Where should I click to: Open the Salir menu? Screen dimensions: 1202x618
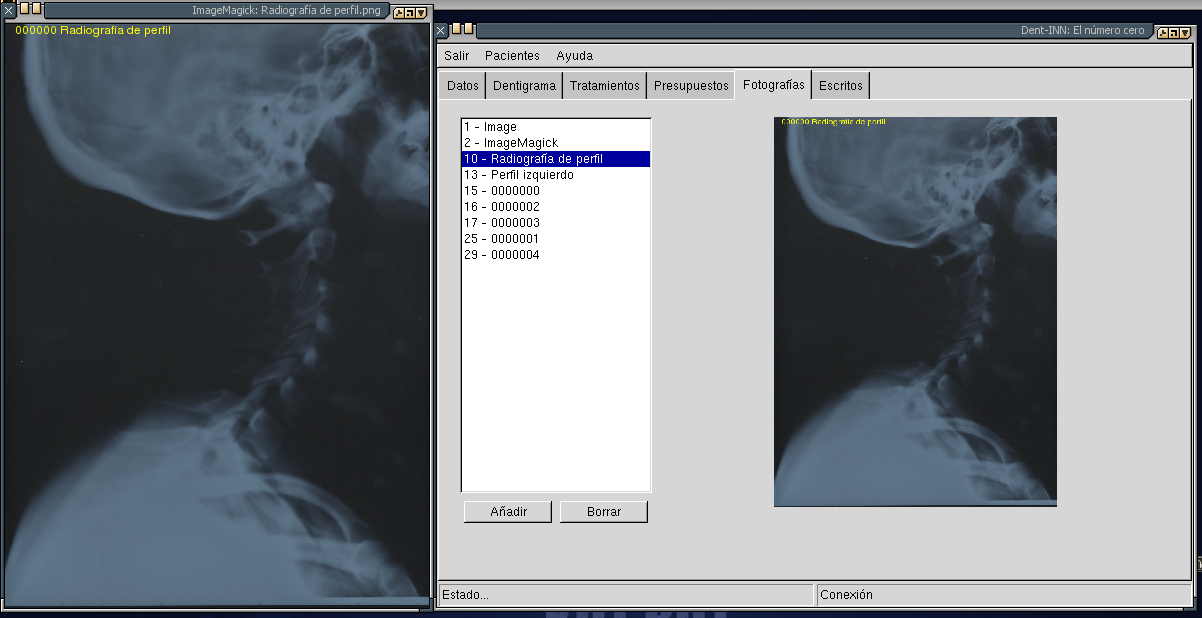coord(456,56)
